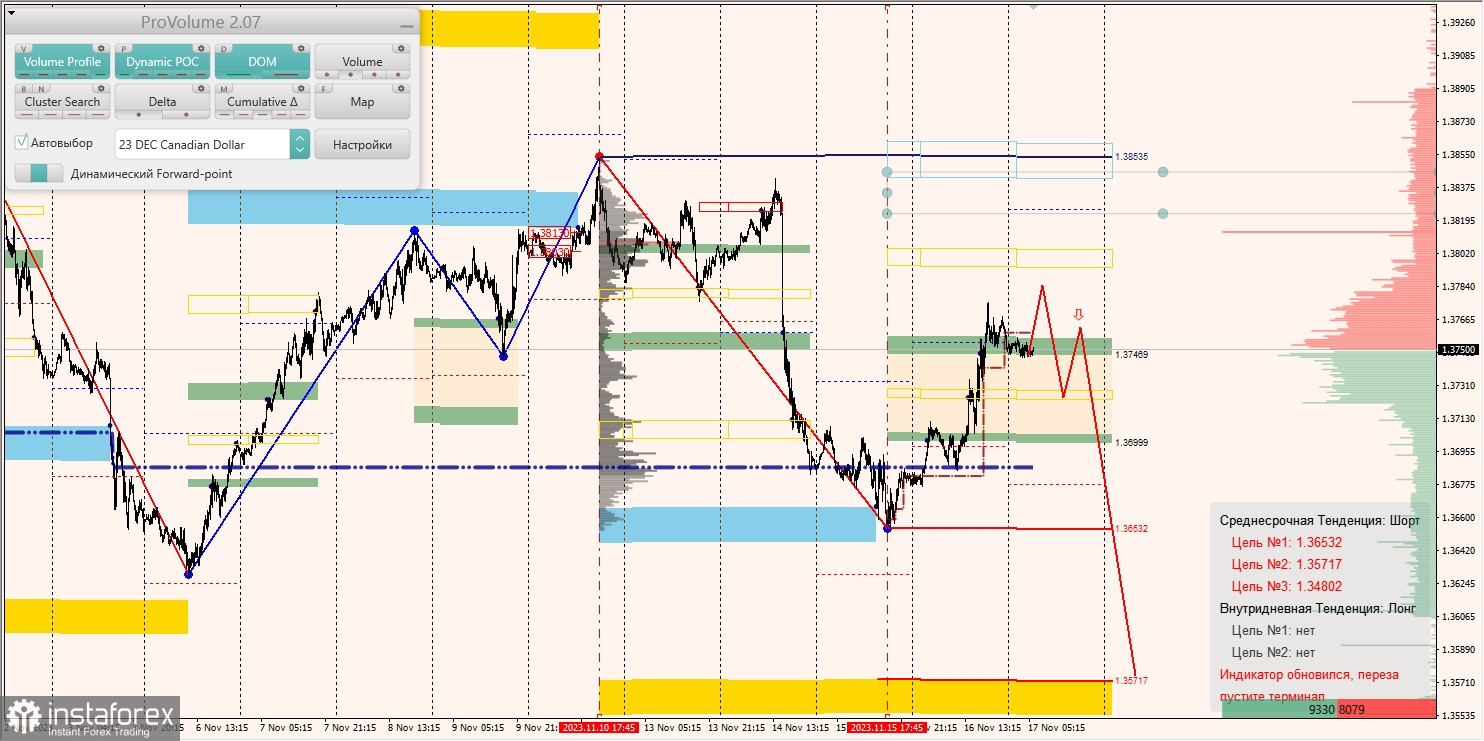Click the red swing-high point at 1.38535
The image size is (1484, 741).
click(599, 156)
